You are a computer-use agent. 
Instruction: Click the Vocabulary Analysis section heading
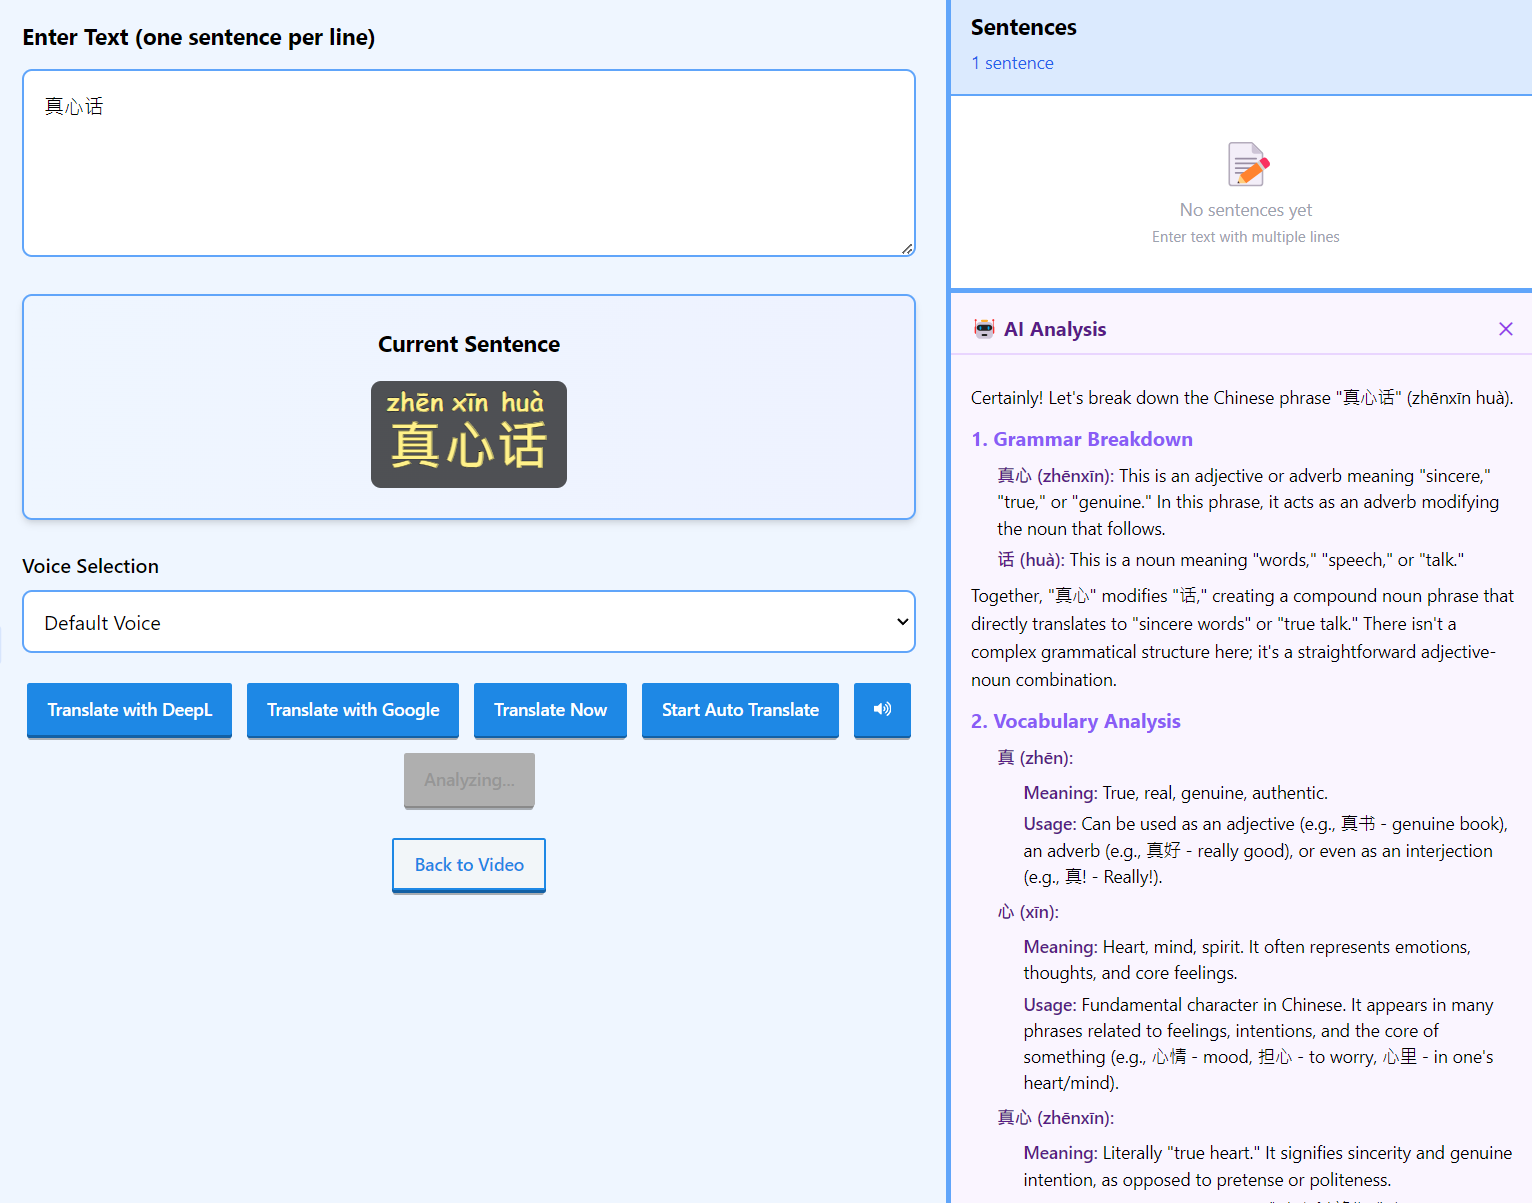pos(1075,721)
